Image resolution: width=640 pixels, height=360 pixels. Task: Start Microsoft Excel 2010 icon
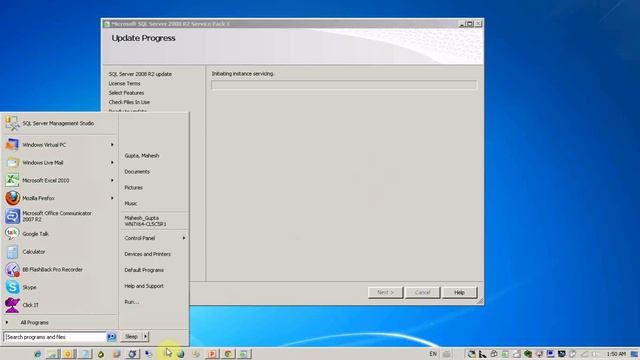(12, 180)
